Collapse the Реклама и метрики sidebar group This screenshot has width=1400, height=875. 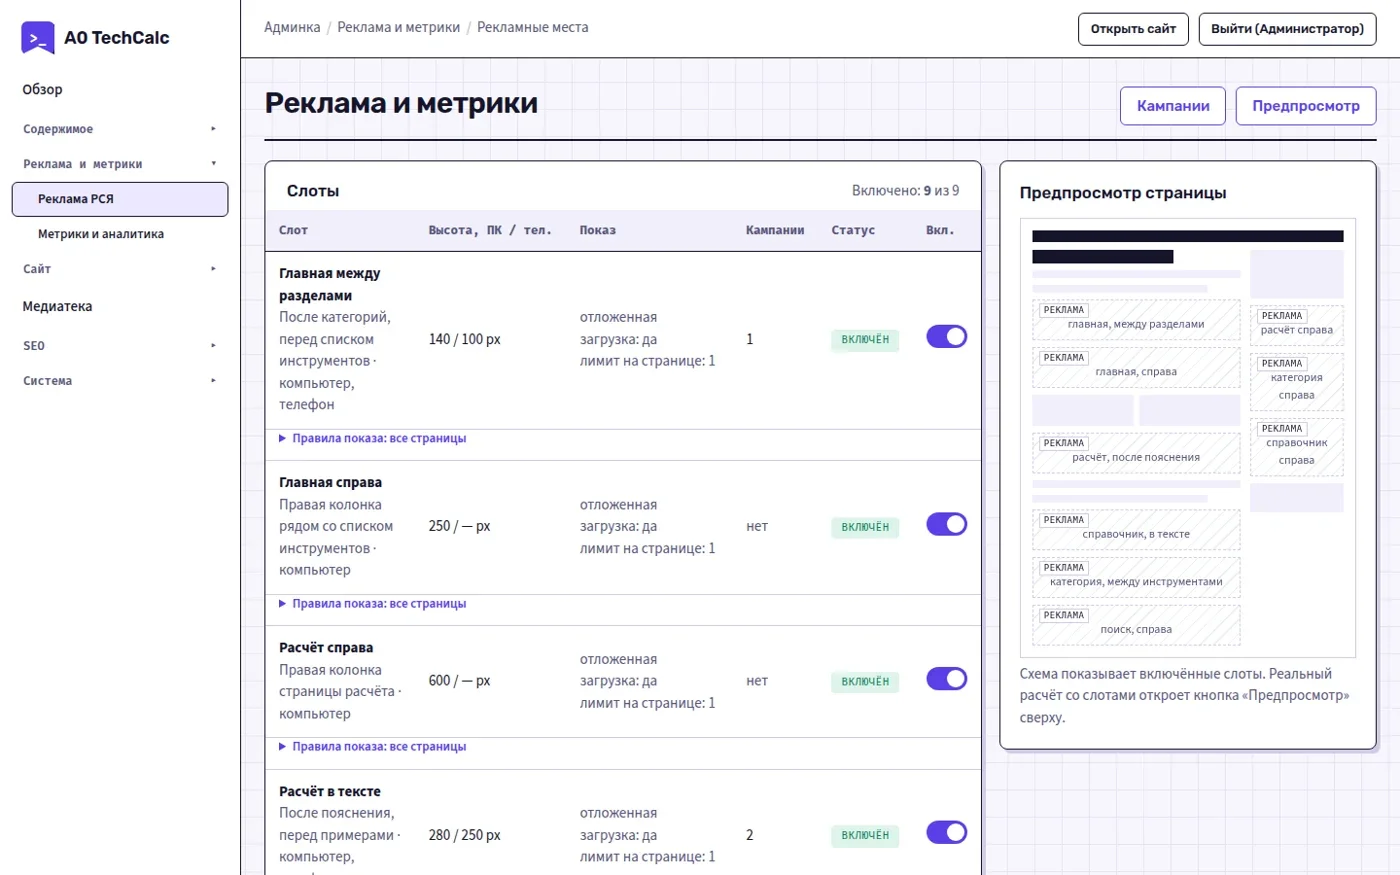pos(120,164)
